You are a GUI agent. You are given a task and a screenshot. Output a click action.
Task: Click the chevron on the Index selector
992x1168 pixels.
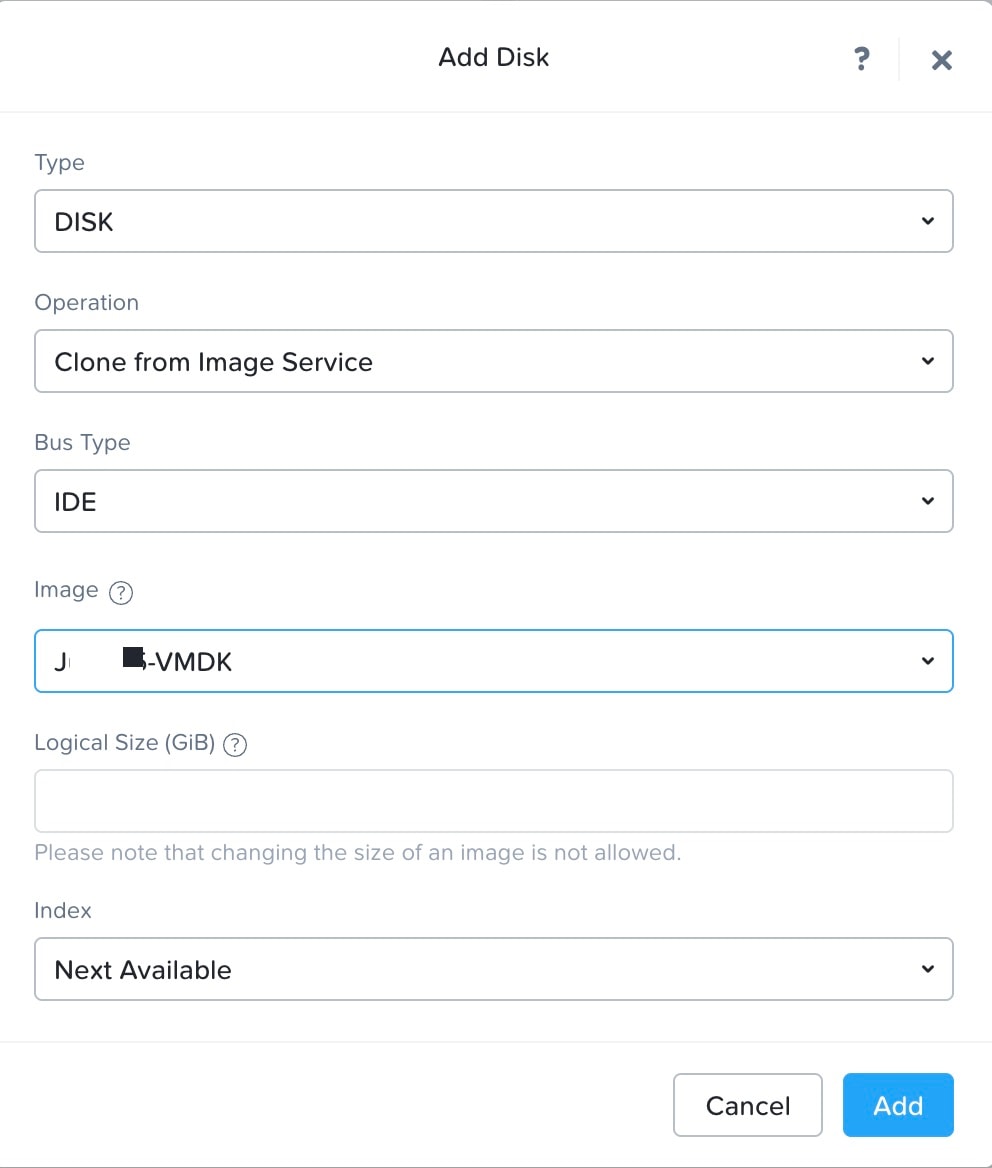point(928,969)
